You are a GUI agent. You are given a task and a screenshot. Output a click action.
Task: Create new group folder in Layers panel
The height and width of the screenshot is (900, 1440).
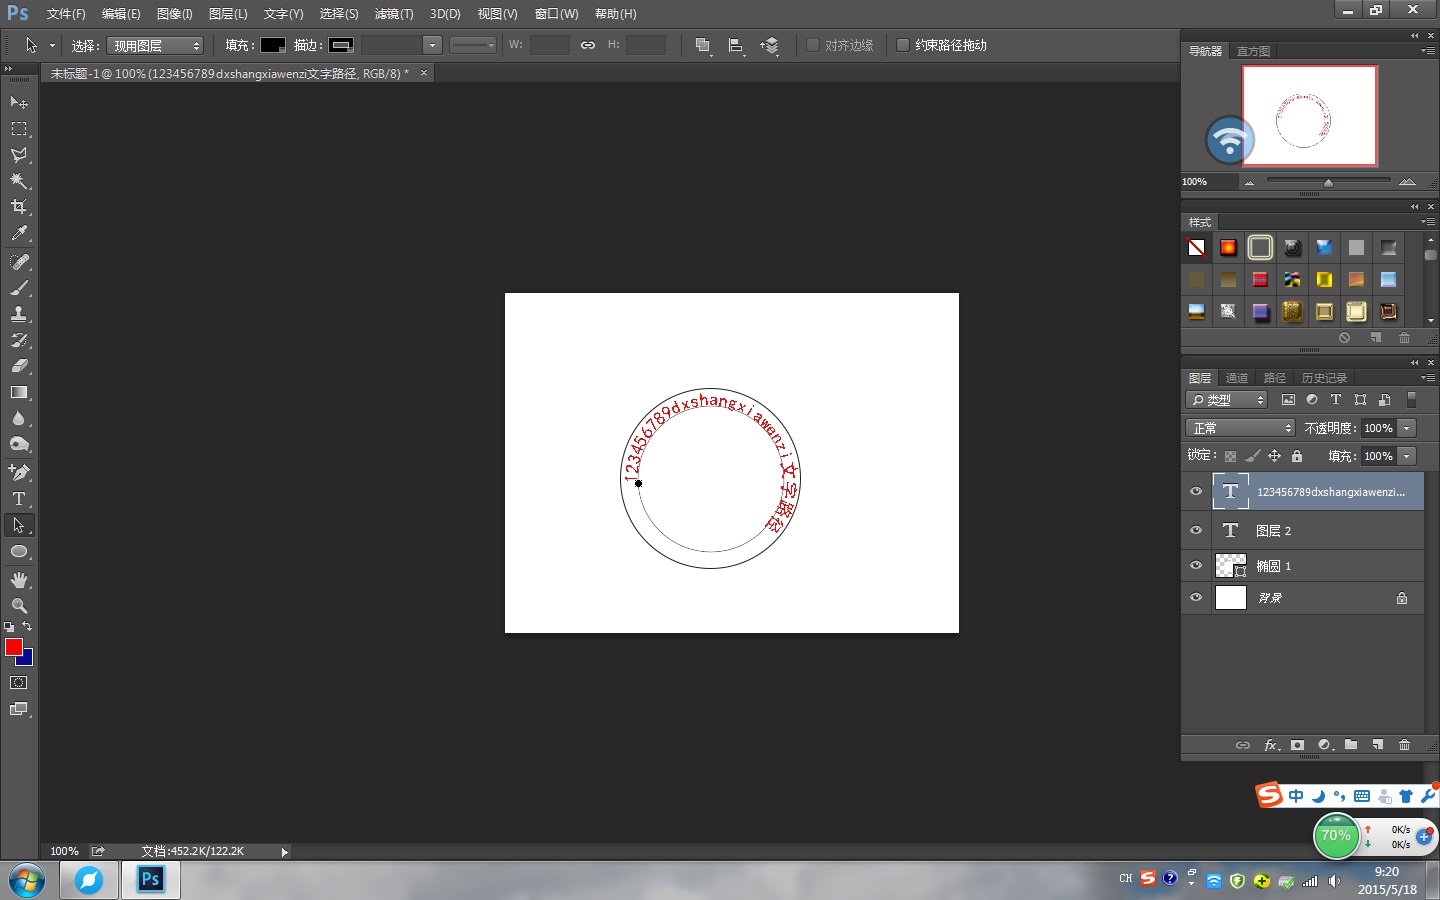(x=1351, y=745)
